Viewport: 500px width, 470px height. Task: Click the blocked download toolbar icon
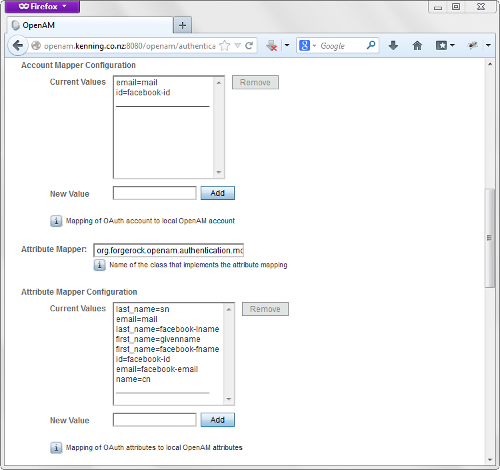272,45
